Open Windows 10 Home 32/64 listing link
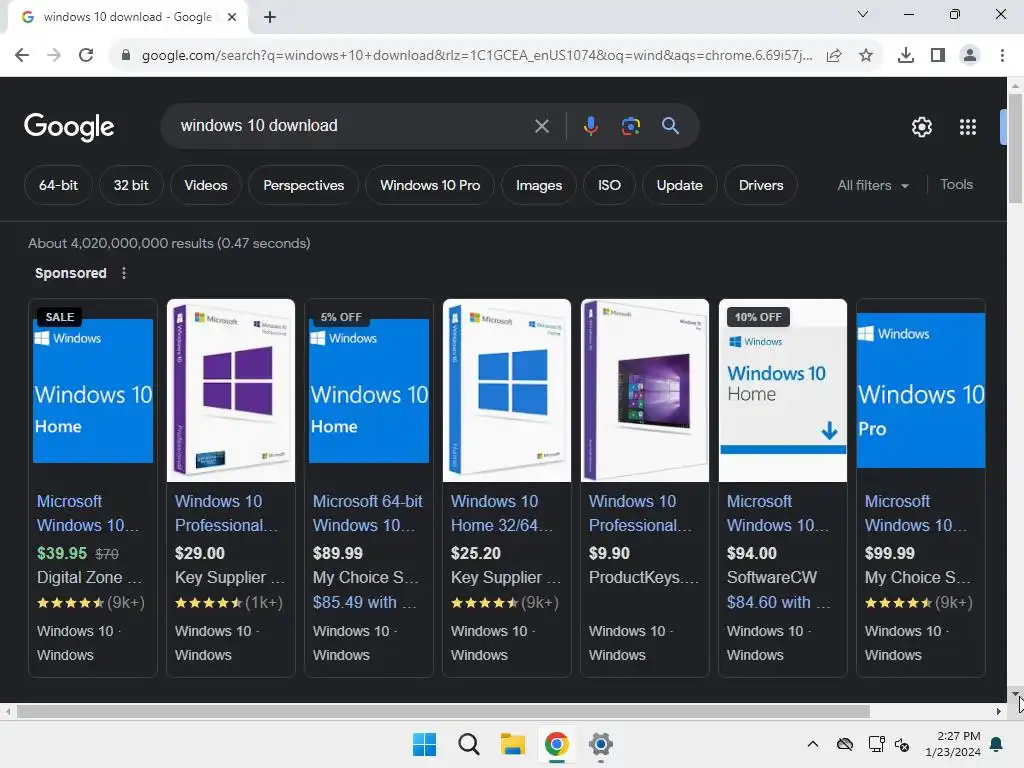 (502, 513)
